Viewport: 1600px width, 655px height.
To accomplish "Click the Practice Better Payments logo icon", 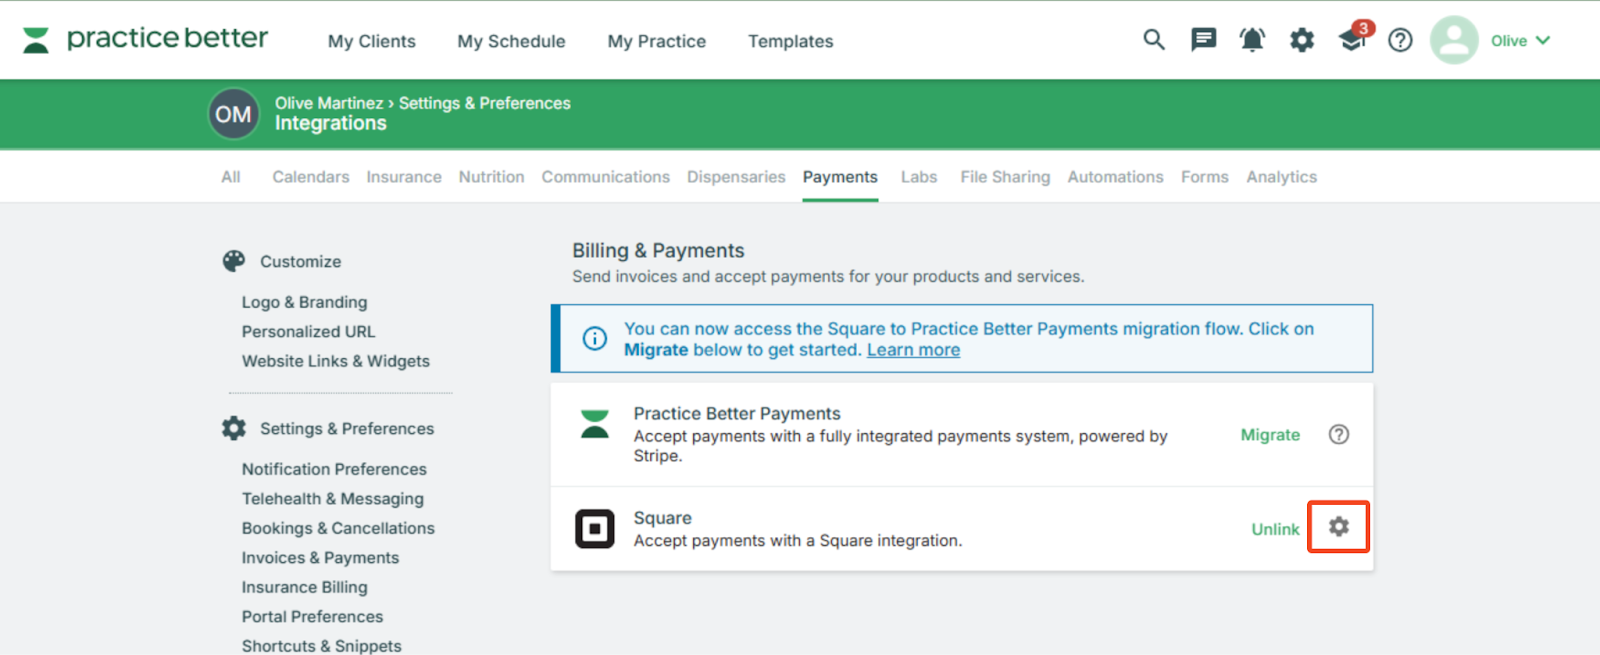I will click(x=595, y=424).
